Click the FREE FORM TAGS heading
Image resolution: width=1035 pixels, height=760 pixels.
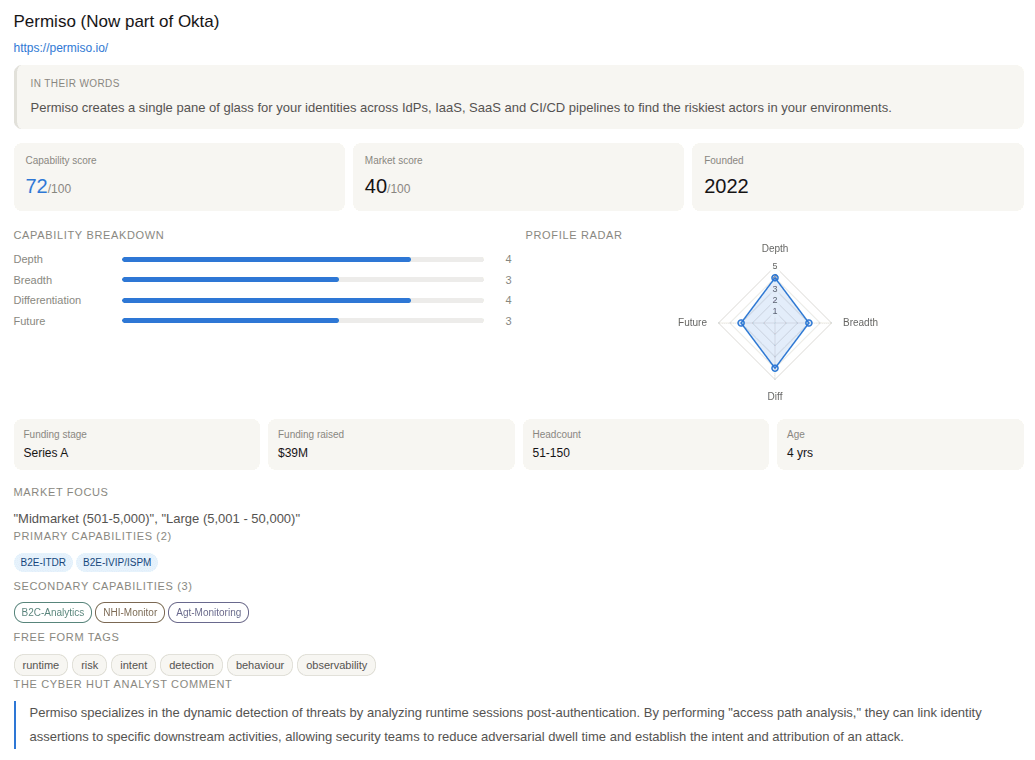[x=66, y=637]
